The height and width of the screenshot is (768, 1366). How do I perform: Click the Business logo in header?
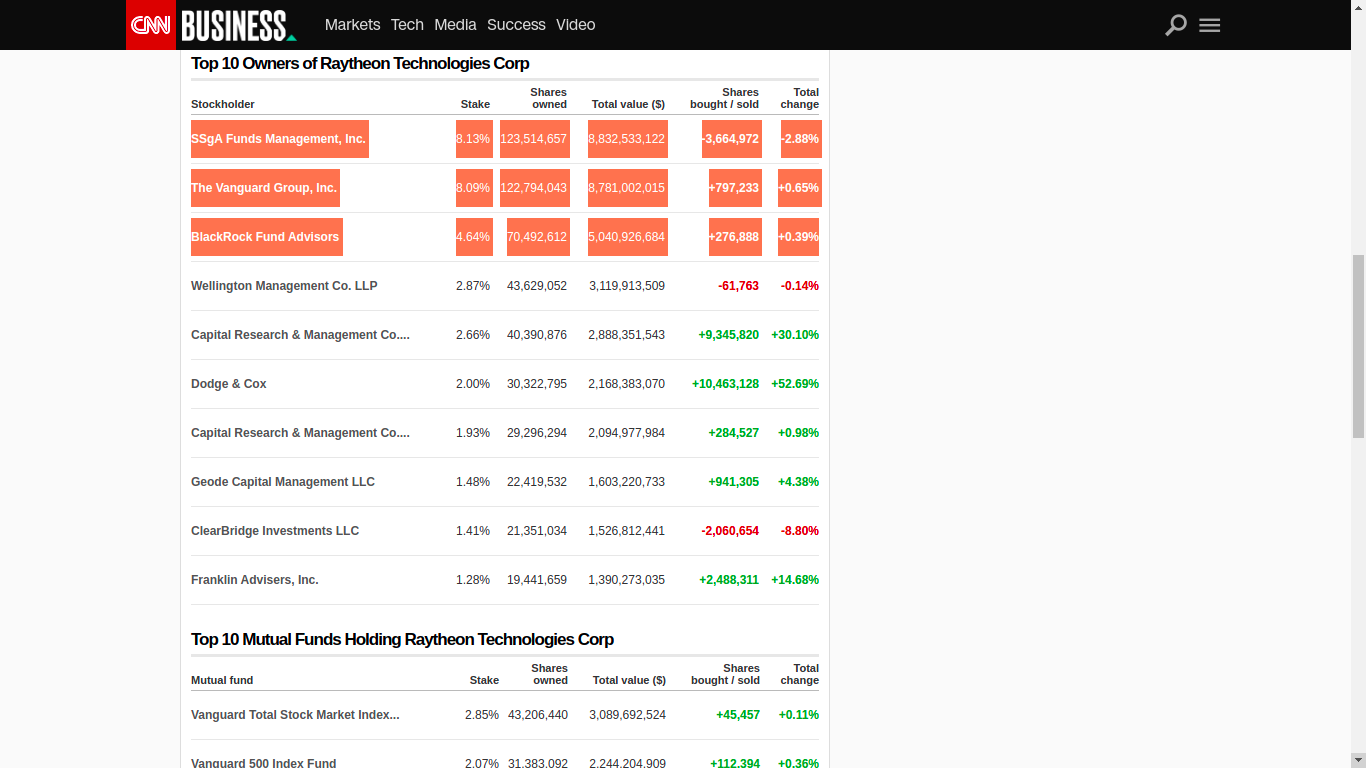coord(237,25)
